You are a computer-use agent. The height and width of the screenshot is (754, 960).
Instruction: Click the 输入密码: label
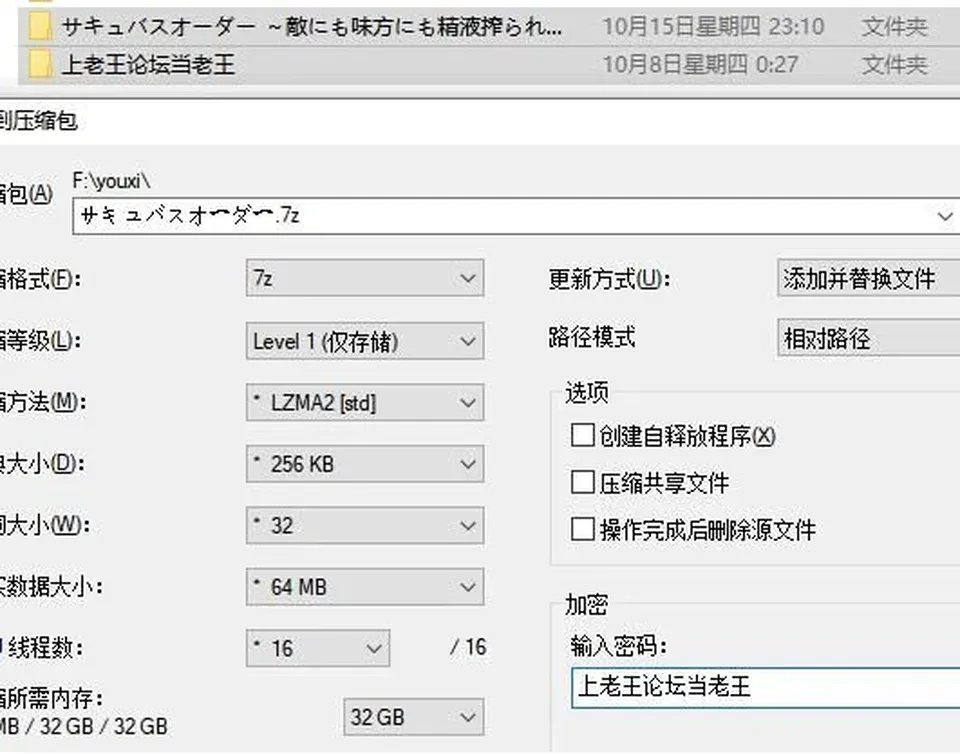(618, 646)
